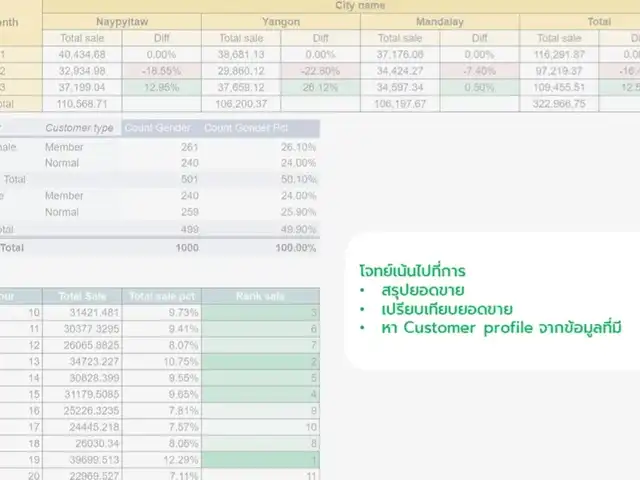The image size is (640, 480).
Task: Select the green 12.95% diff cell
Action: coord(160,87)
